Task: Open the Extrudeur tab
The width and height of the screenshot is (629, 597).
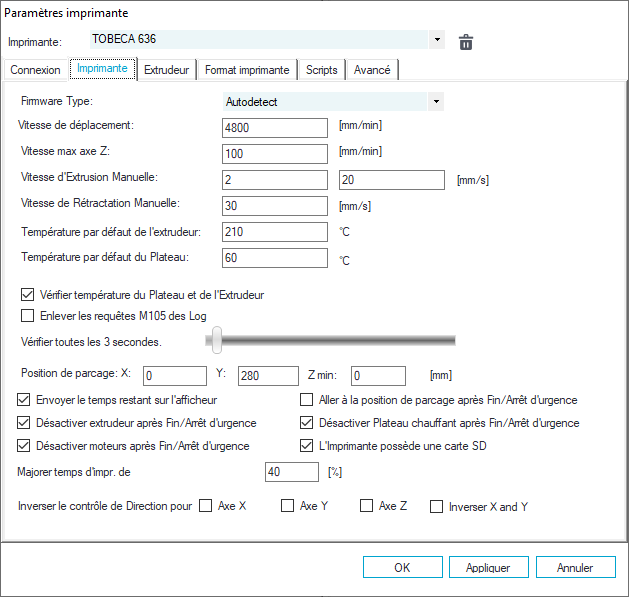Action: coord(166,70)
